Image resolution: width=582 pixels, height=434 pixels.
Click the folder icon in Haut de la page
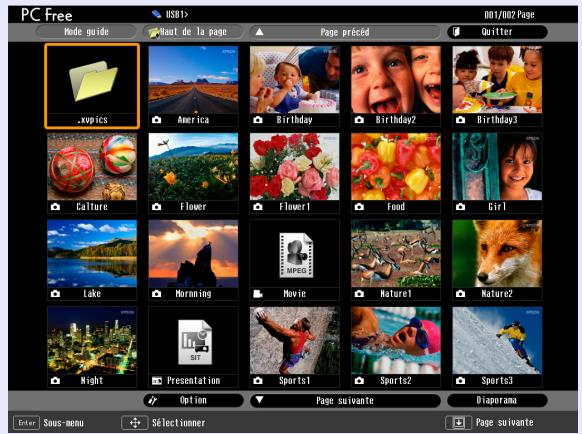(x=153, y=33)
